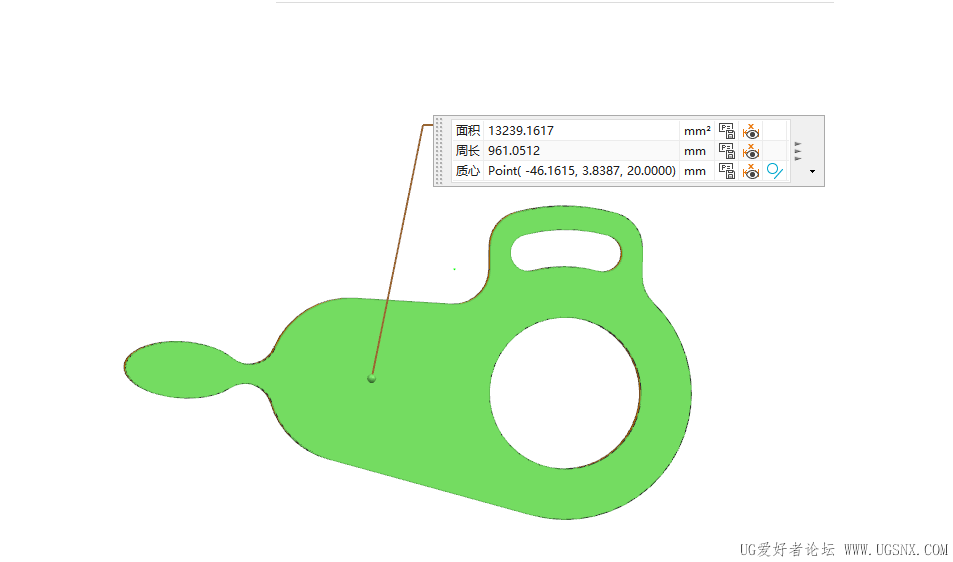The image size is (953, 562).
Task: Save the 质心 (centroid) measurement as expression
Action: click(727, 171)
